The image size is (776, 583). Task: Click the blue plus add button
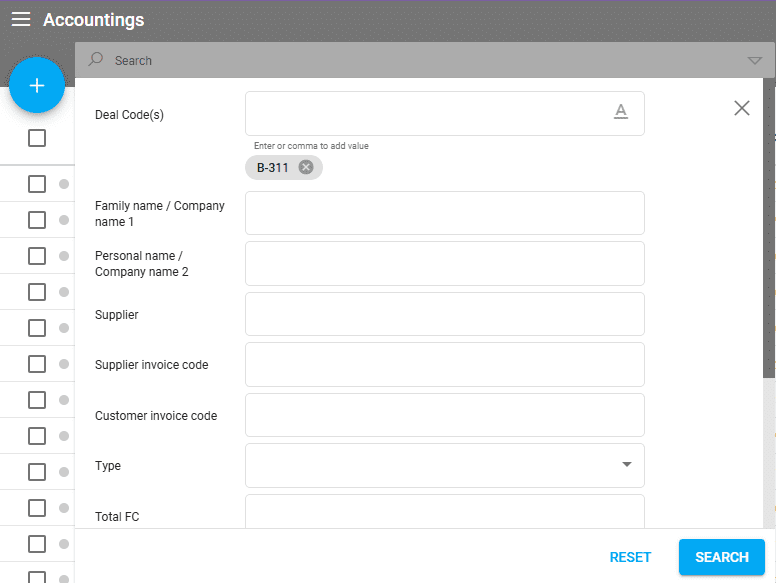[37, 86]
